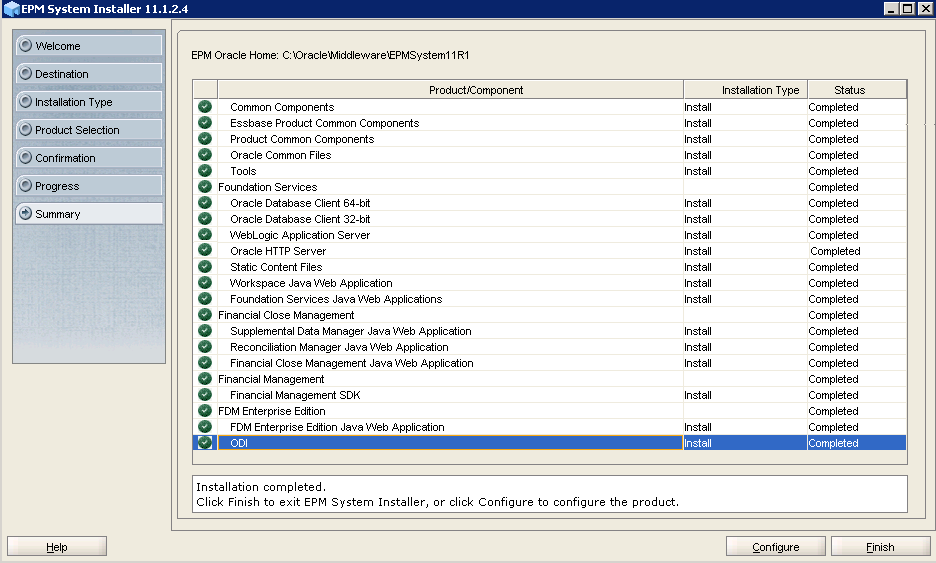Viewport: 936px width, 563px height.
Task: Close the EPM System Installer window
Action: (924, 8)
